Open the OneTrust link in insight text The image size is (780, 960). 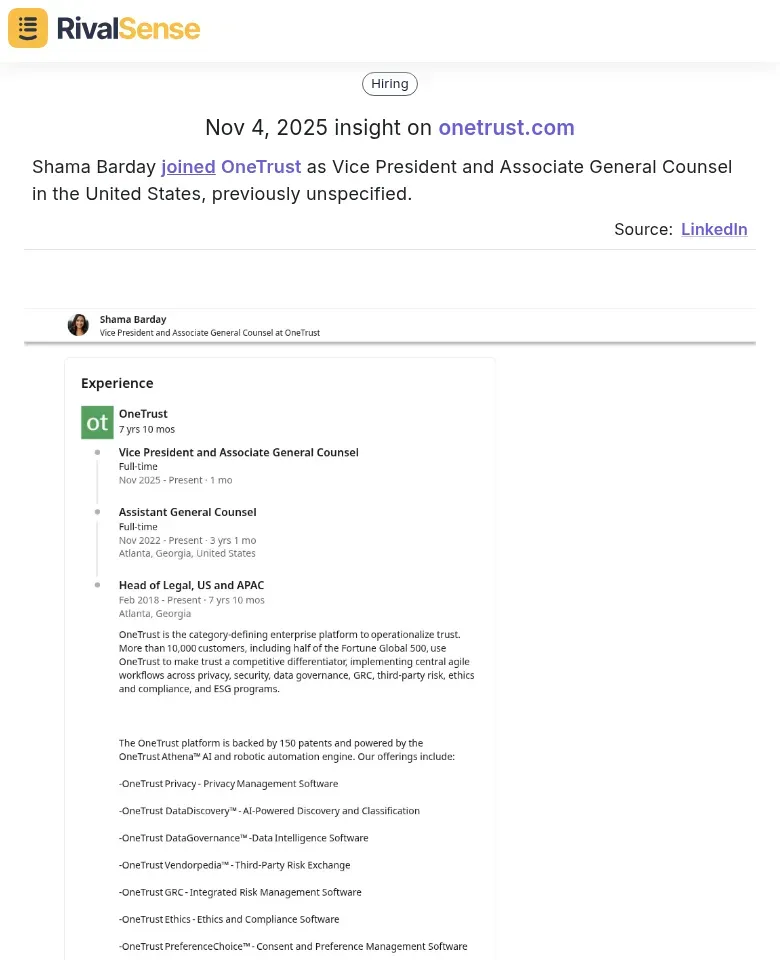[261, 167]
